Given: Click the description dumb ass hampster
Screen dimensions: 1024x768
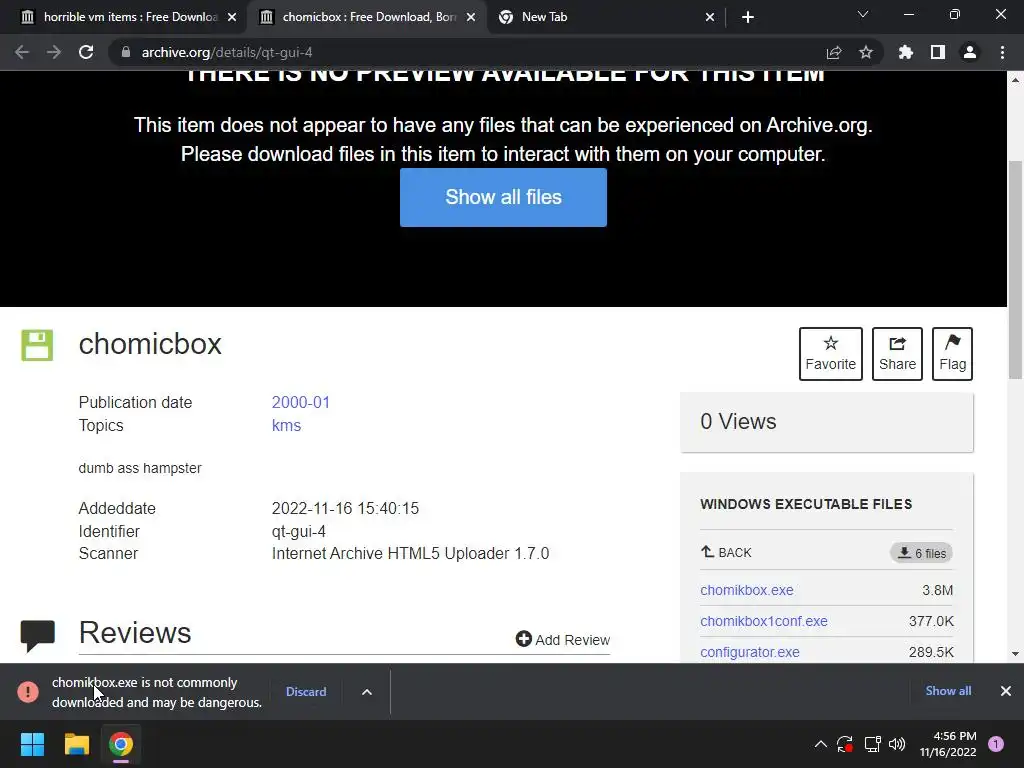Looking at the screenshot, I should [x=140, y=468].
